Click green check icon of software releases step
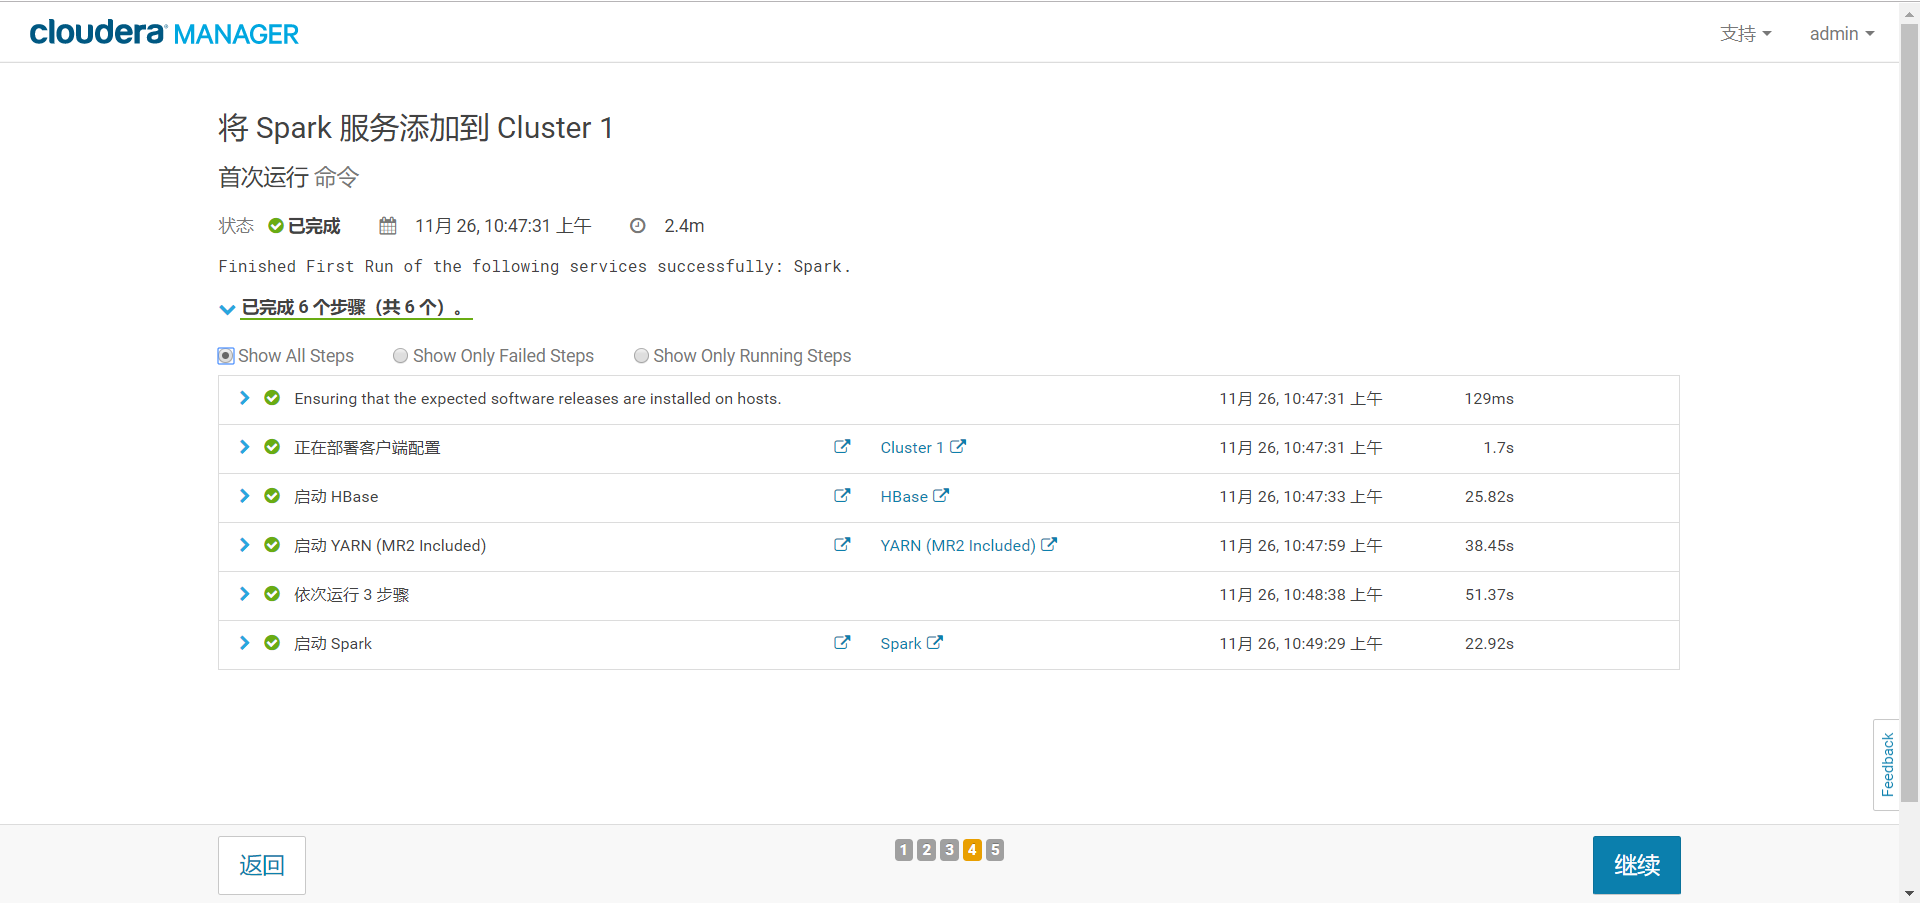Image resolution: width=1920 pixels, height=903 pixels. coord(272,398)
